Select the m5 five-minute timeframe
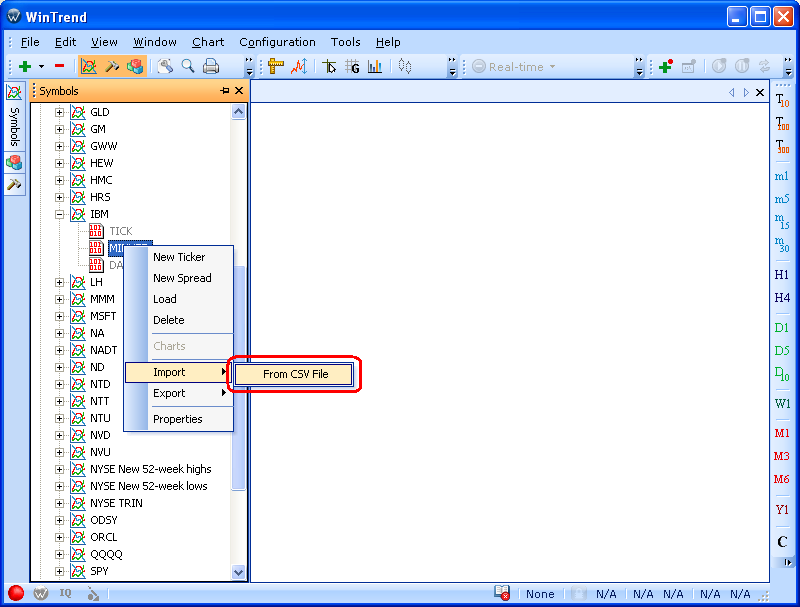 [782, 199]
